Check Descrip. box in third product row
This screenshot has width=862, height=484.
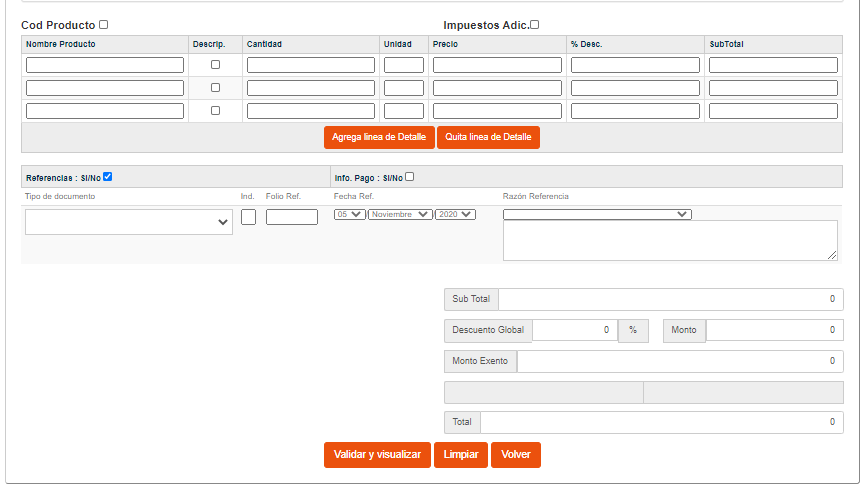216,111
